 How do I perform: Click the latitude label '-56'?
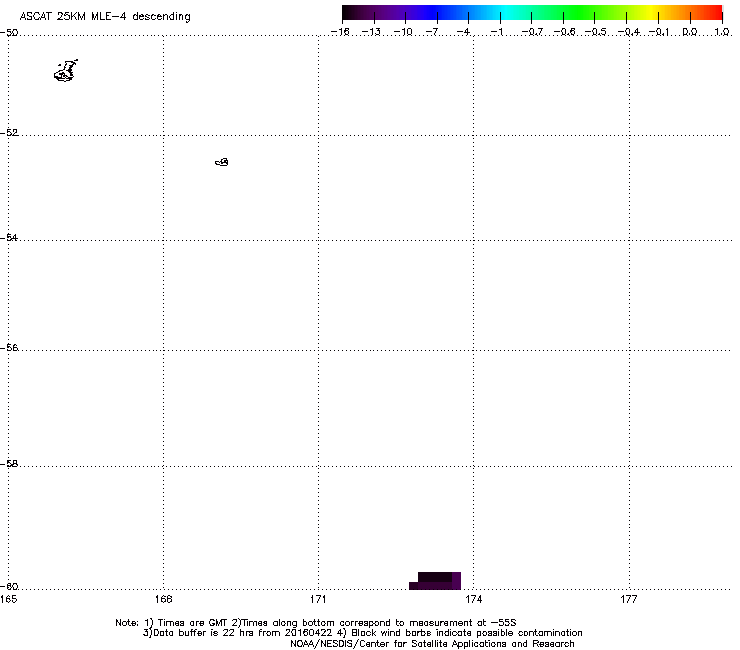pyautogui.click(x=9, y=348)
